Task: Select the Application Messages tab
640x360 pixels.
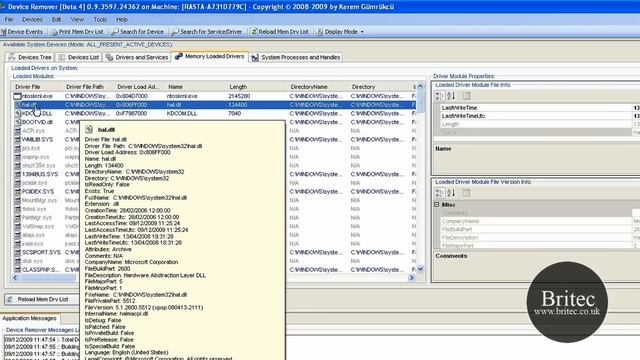Action: [x=29, y=318]
